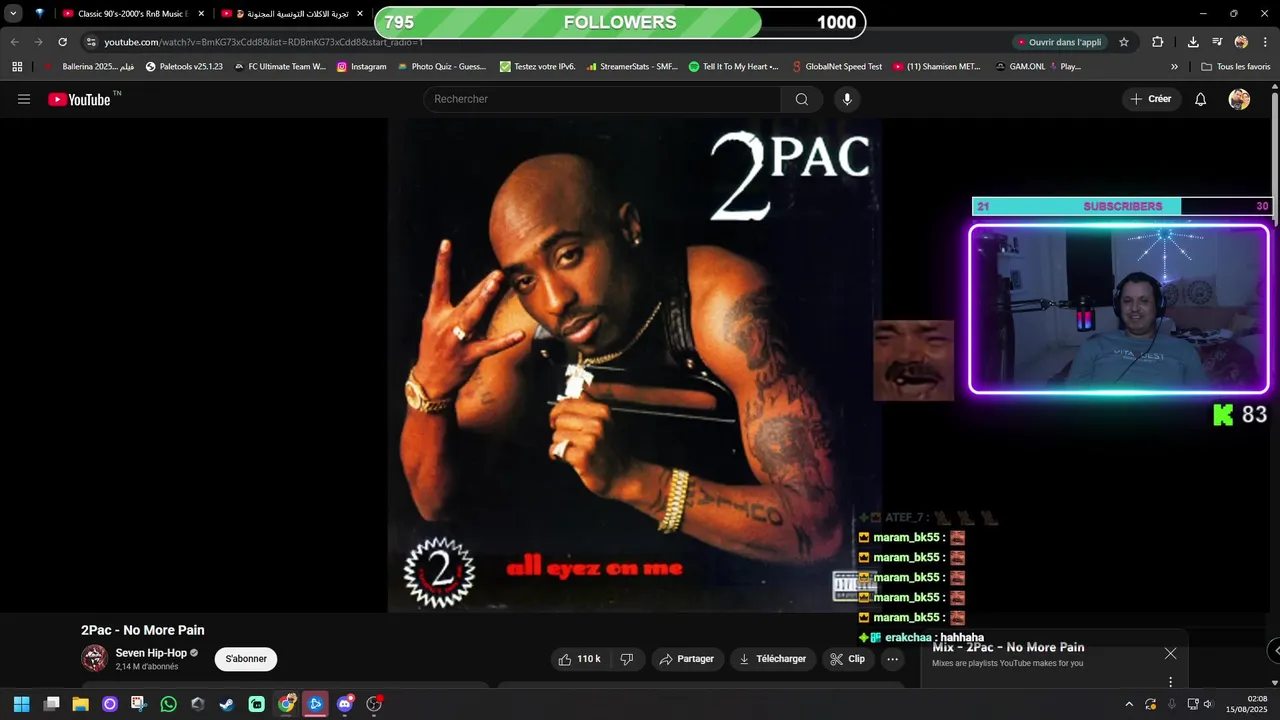The height and width of the screenshot is (720, 1280).
Task: Click Ouvrir dans l'appli chip
Action: [1060, 42]
